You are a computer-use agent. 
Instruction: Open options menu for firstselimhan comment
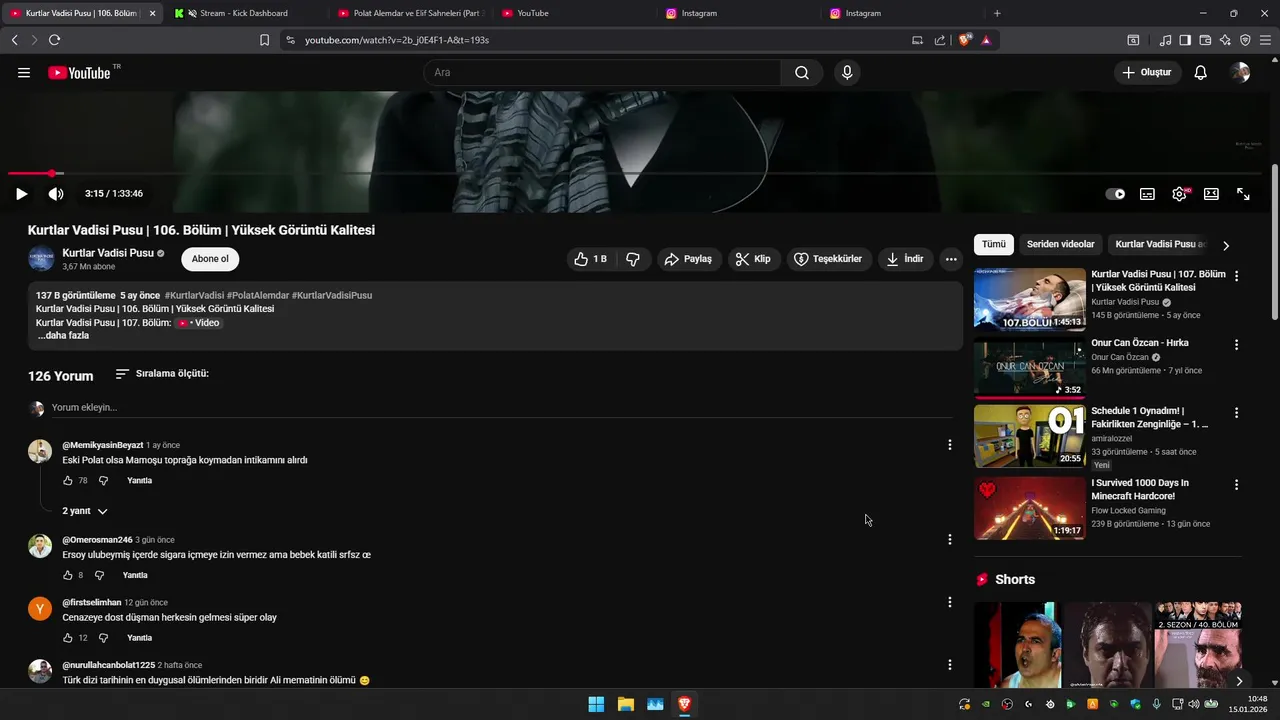(950, 602)
